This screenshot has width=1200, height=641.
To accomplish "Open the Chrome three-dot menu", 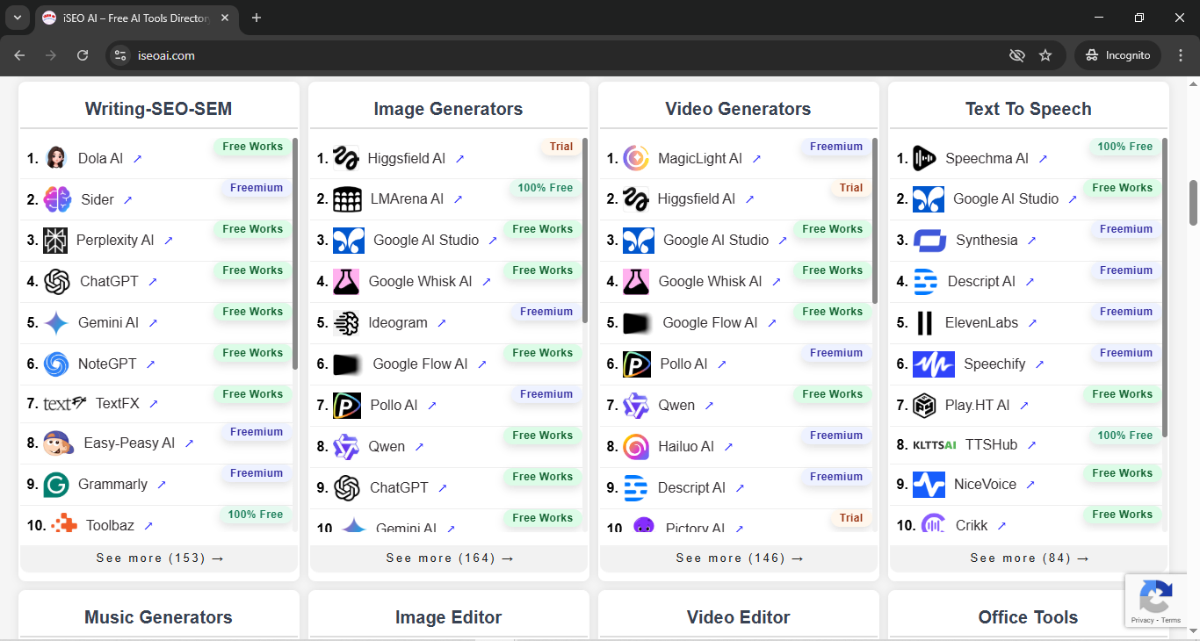I will click(x=1181, y=55).
